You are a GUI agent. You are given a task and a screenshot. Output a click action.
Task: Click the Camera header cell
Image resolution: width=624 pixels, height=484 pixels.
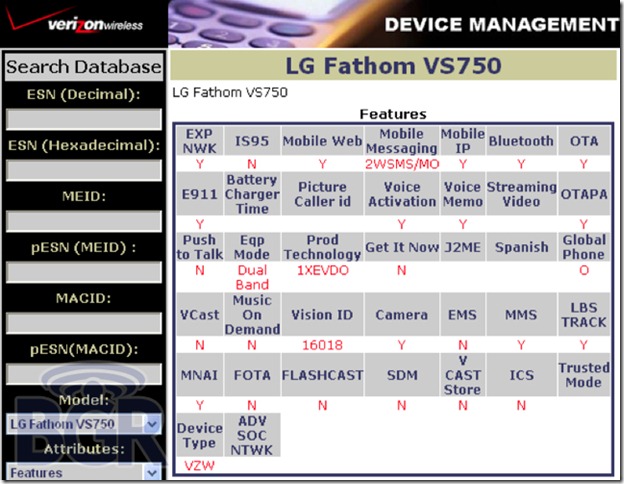pos(402,314)
